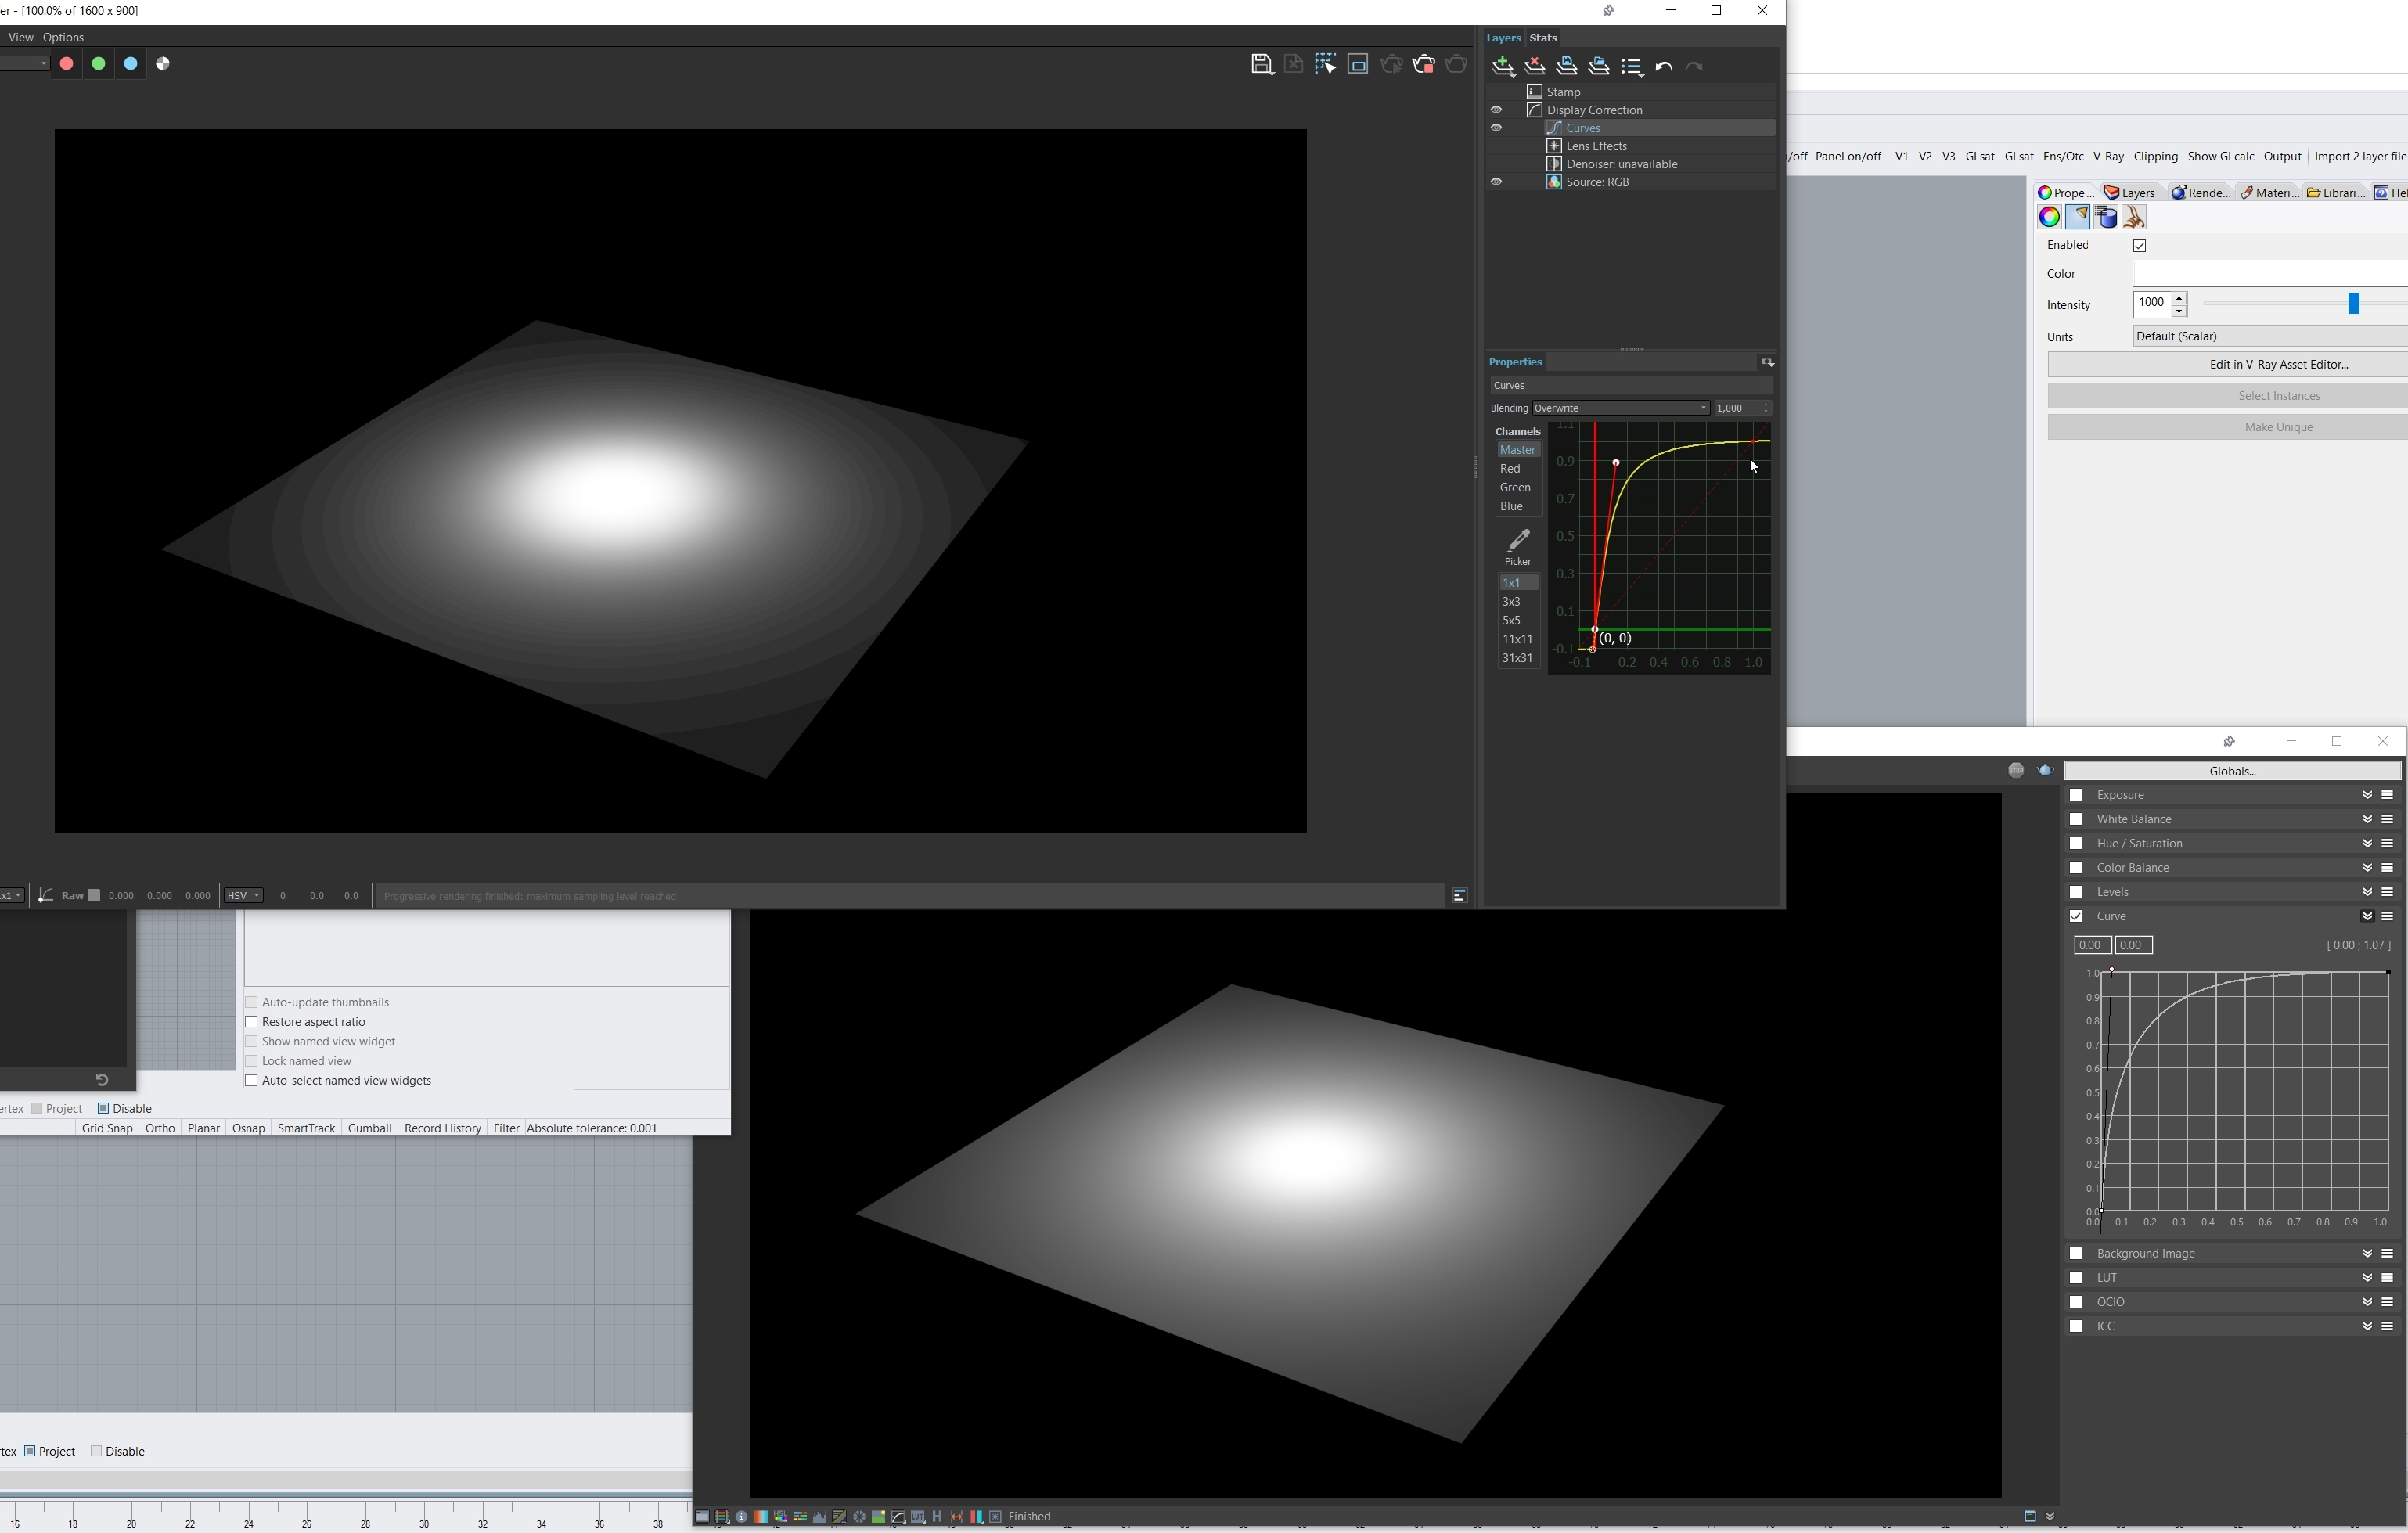This screenshot has width=2408, height=1533.
Task: Load a layer tree preset from file
Action: coord(1599,67)
